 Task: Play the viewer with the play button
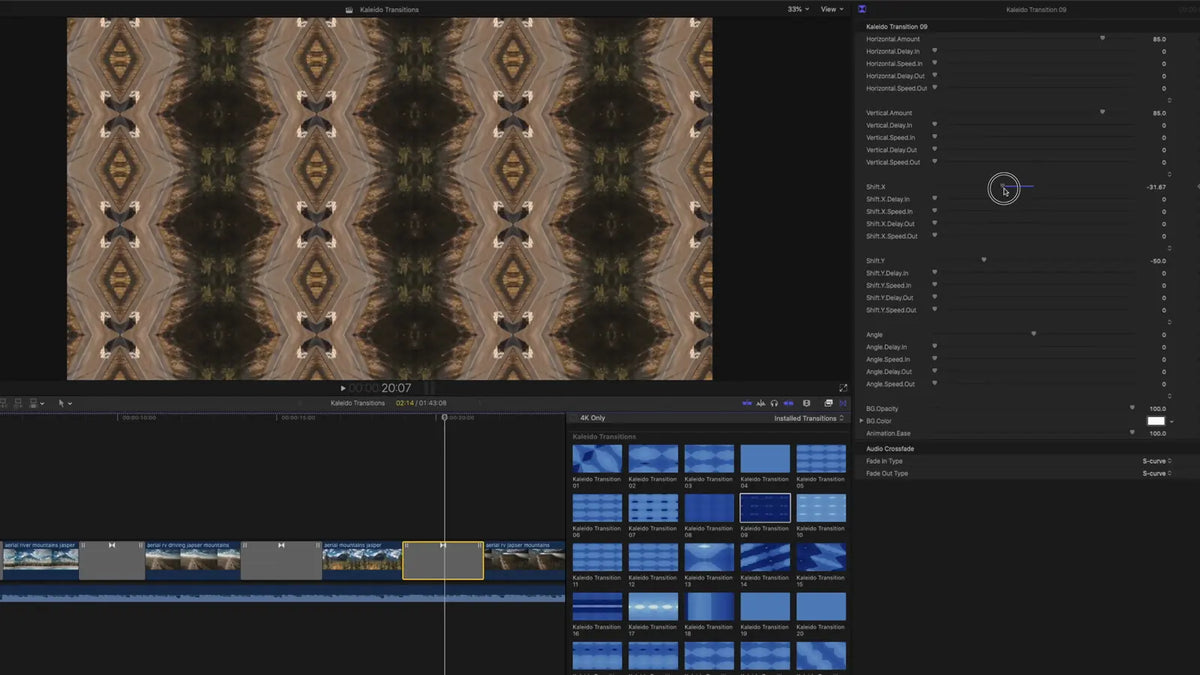pyautogui.click(x=343, y=388)
